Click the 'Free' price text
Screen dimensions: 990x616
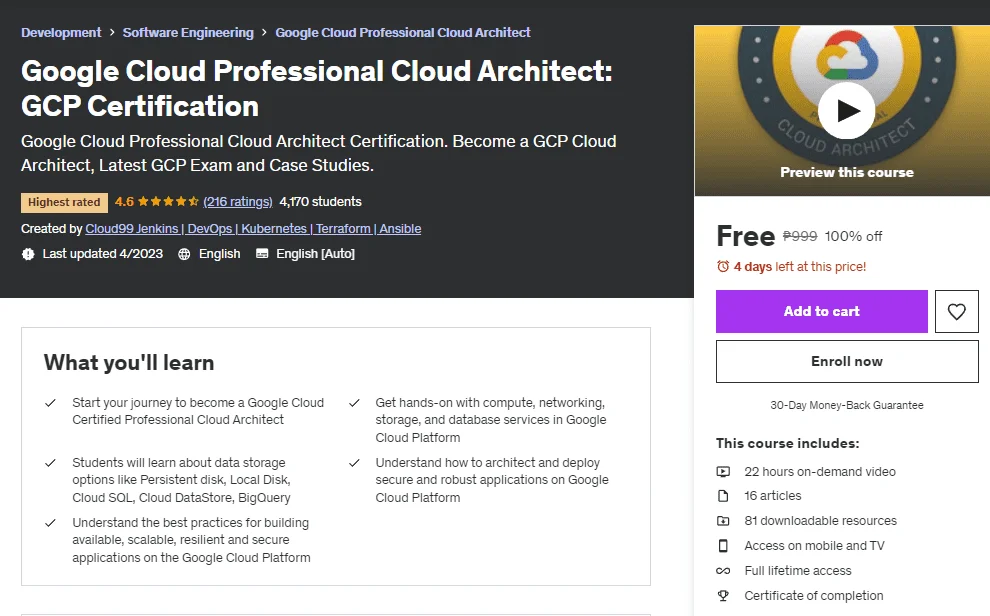pyautogui.click(x=745, y=237)
